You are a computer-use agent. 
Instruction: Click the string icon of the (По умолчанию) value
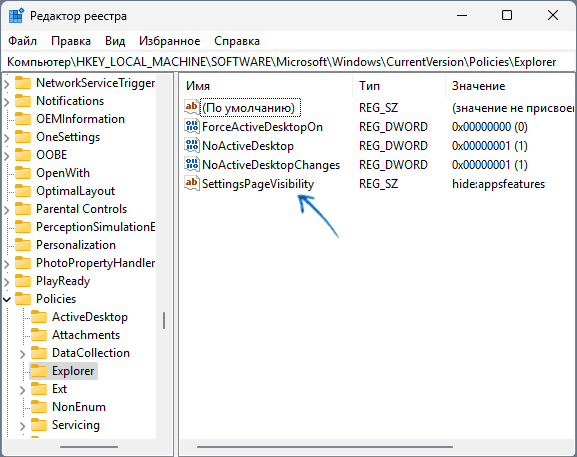point(191,107)
